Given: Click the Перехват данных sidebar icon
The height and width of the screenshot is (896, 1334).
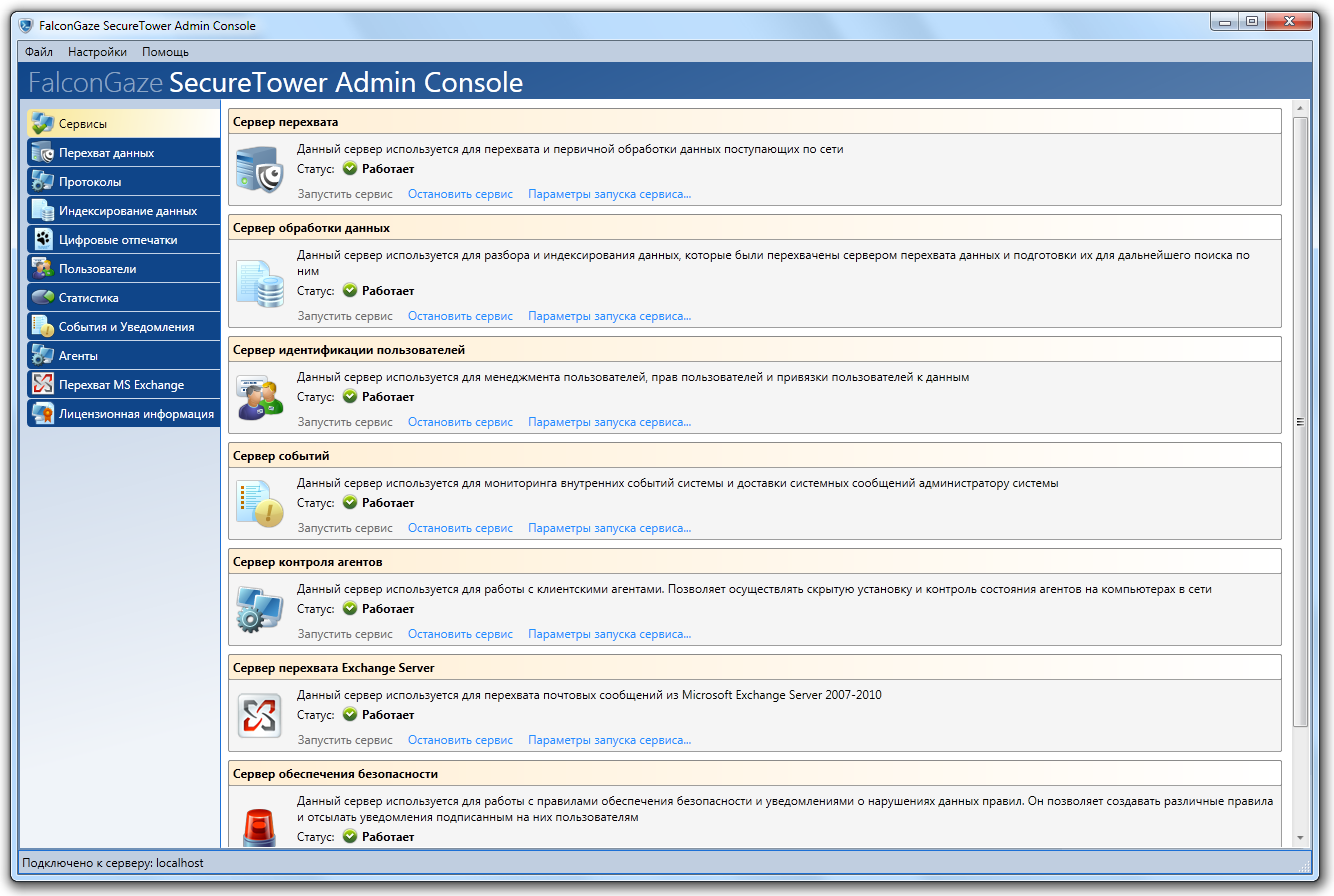Looking at the screenshot, I should pyautogui.click(x=42, y=153).
